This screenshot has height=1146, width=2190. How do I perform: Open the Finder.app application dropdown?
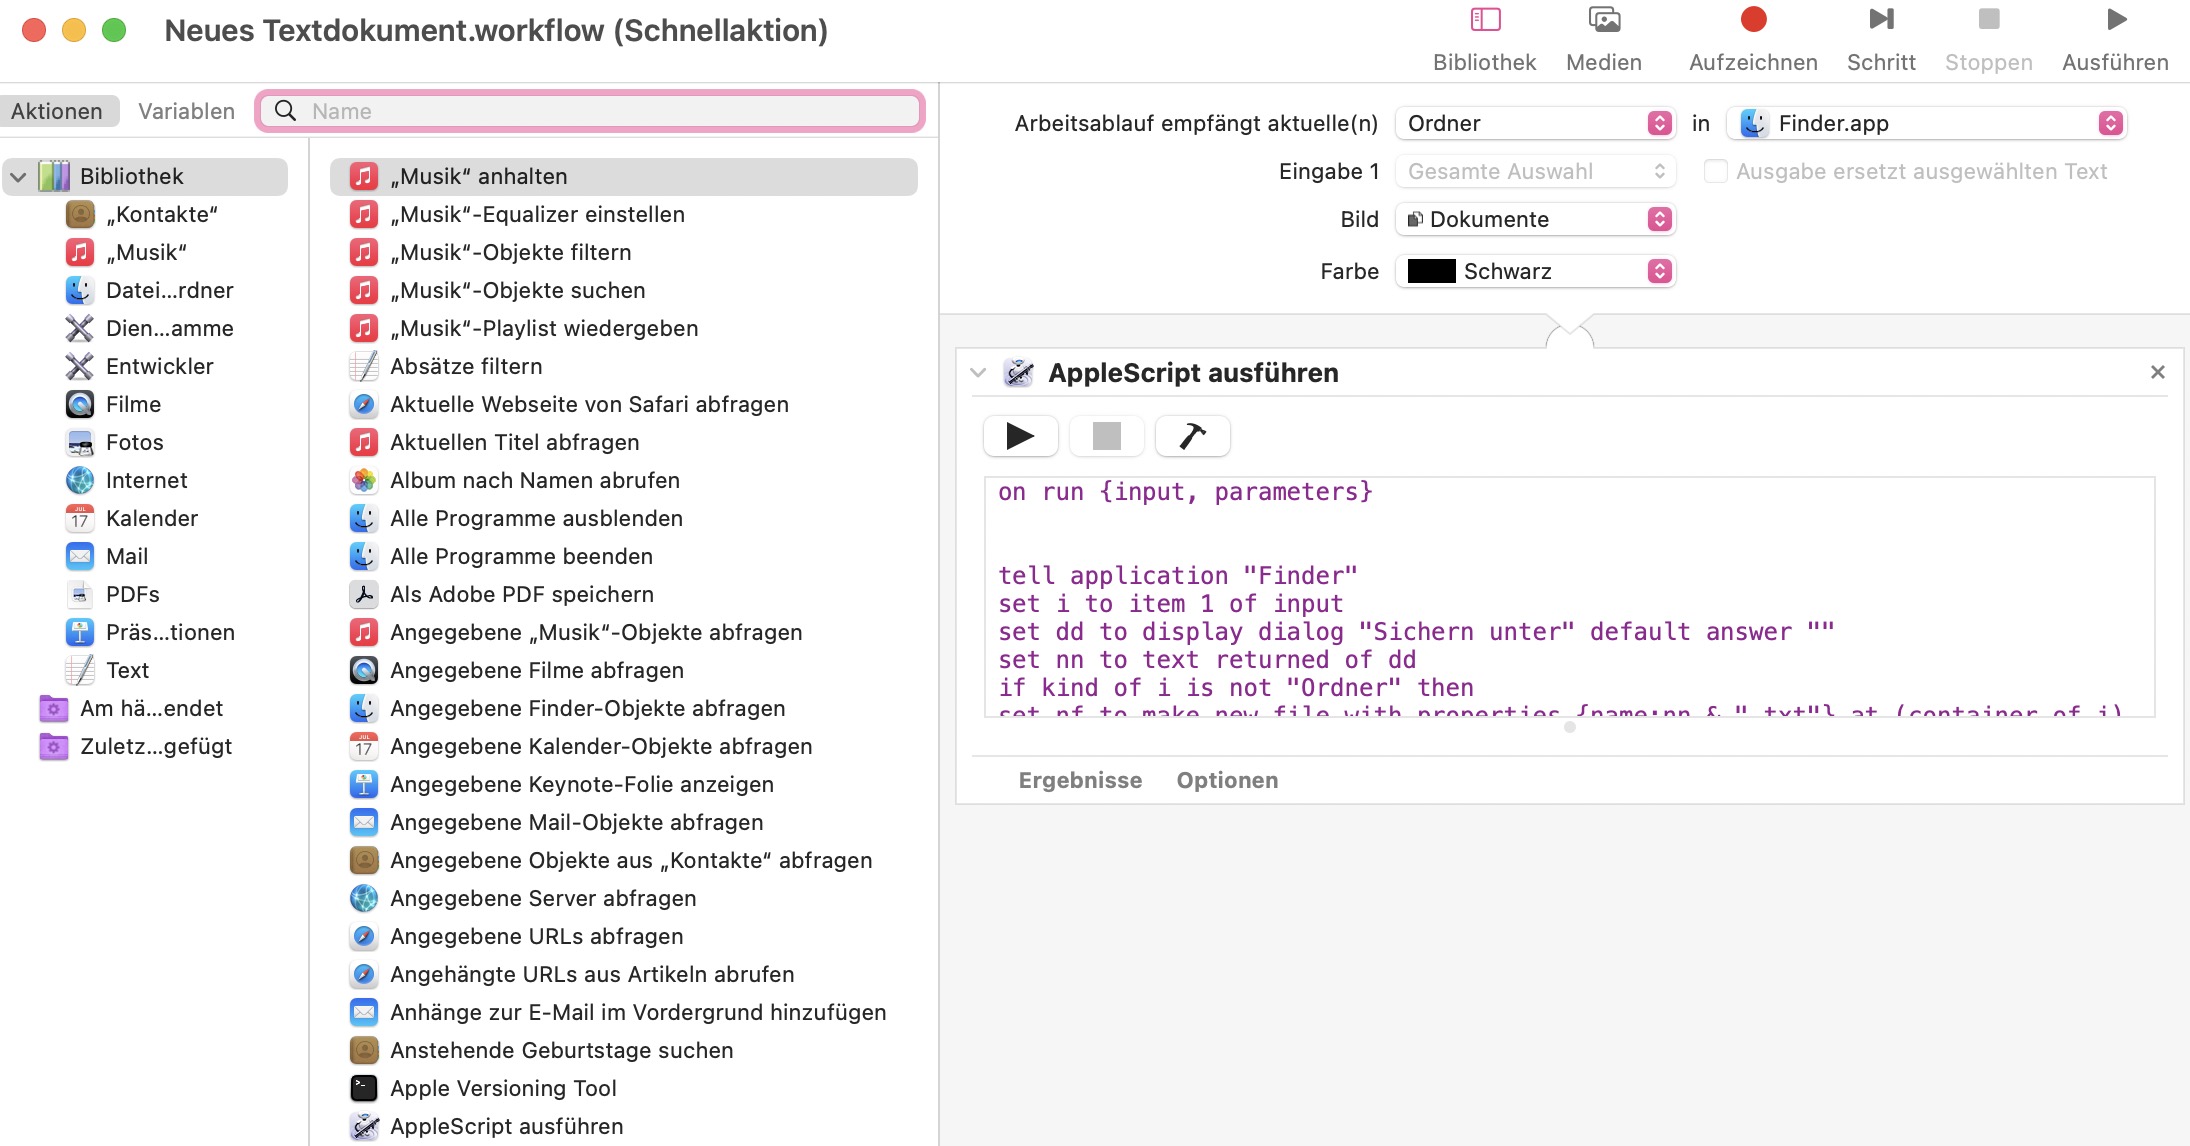[x=1926, y=123]
